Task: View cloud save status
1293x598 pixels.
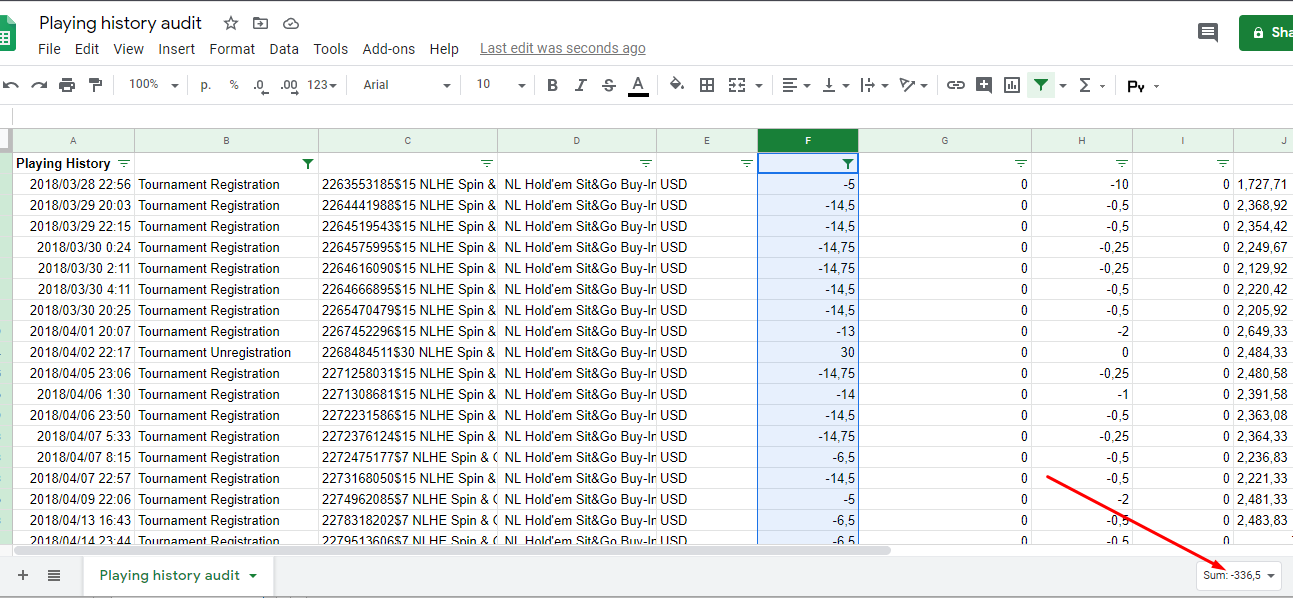Action: coord(291,23)
